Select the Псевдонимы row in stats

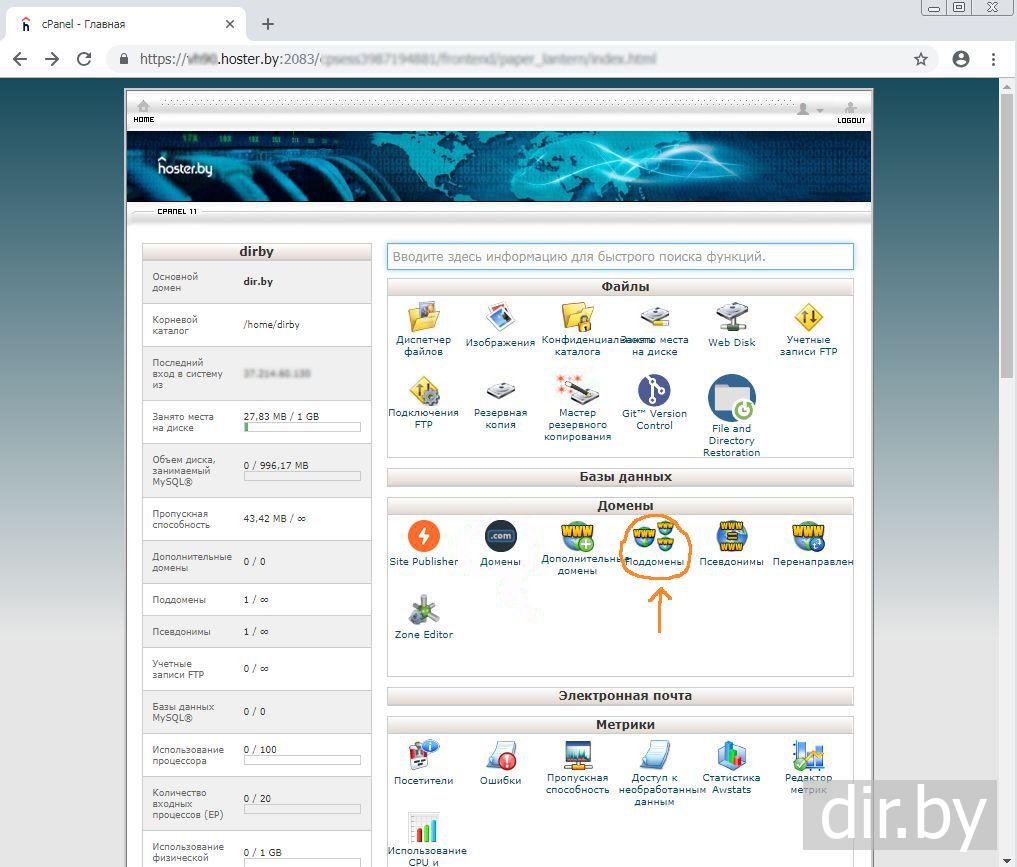(x=257, y=632)
